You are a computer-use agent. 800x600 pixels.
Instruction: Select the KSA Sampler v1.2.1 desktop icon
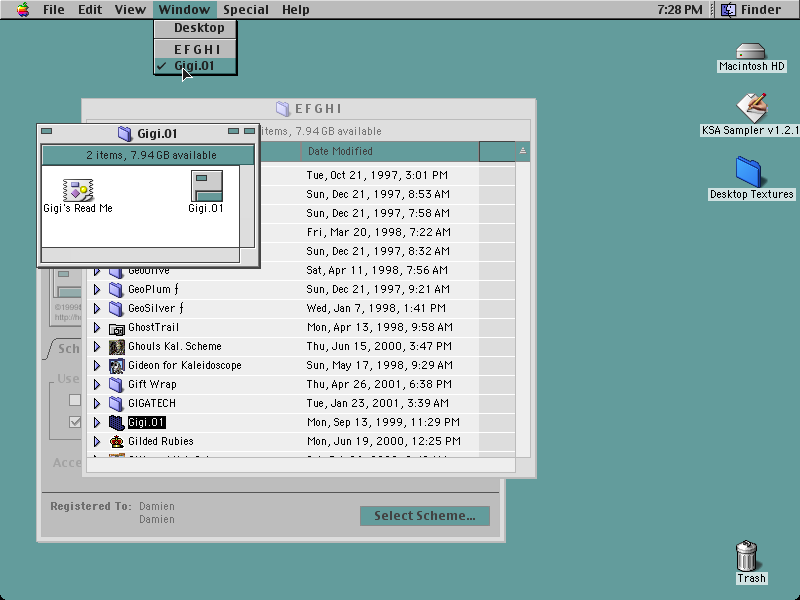[752, 107]
